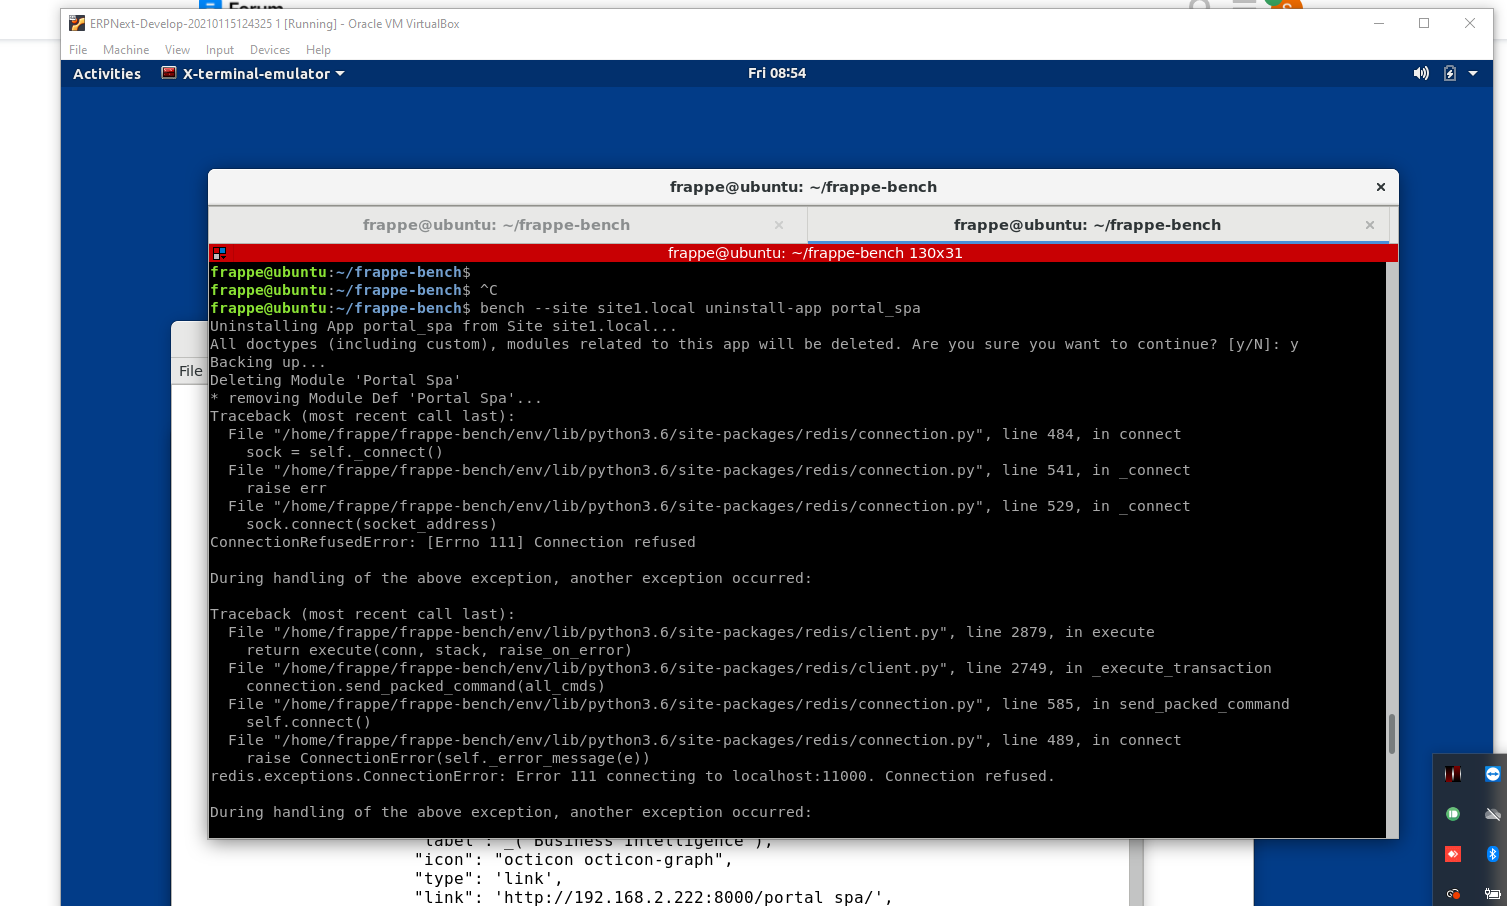This screenshot has width=1507, height=906.
Task: Switch to the first frappe-bench terminal tab
Action: (x=496, y=225)
